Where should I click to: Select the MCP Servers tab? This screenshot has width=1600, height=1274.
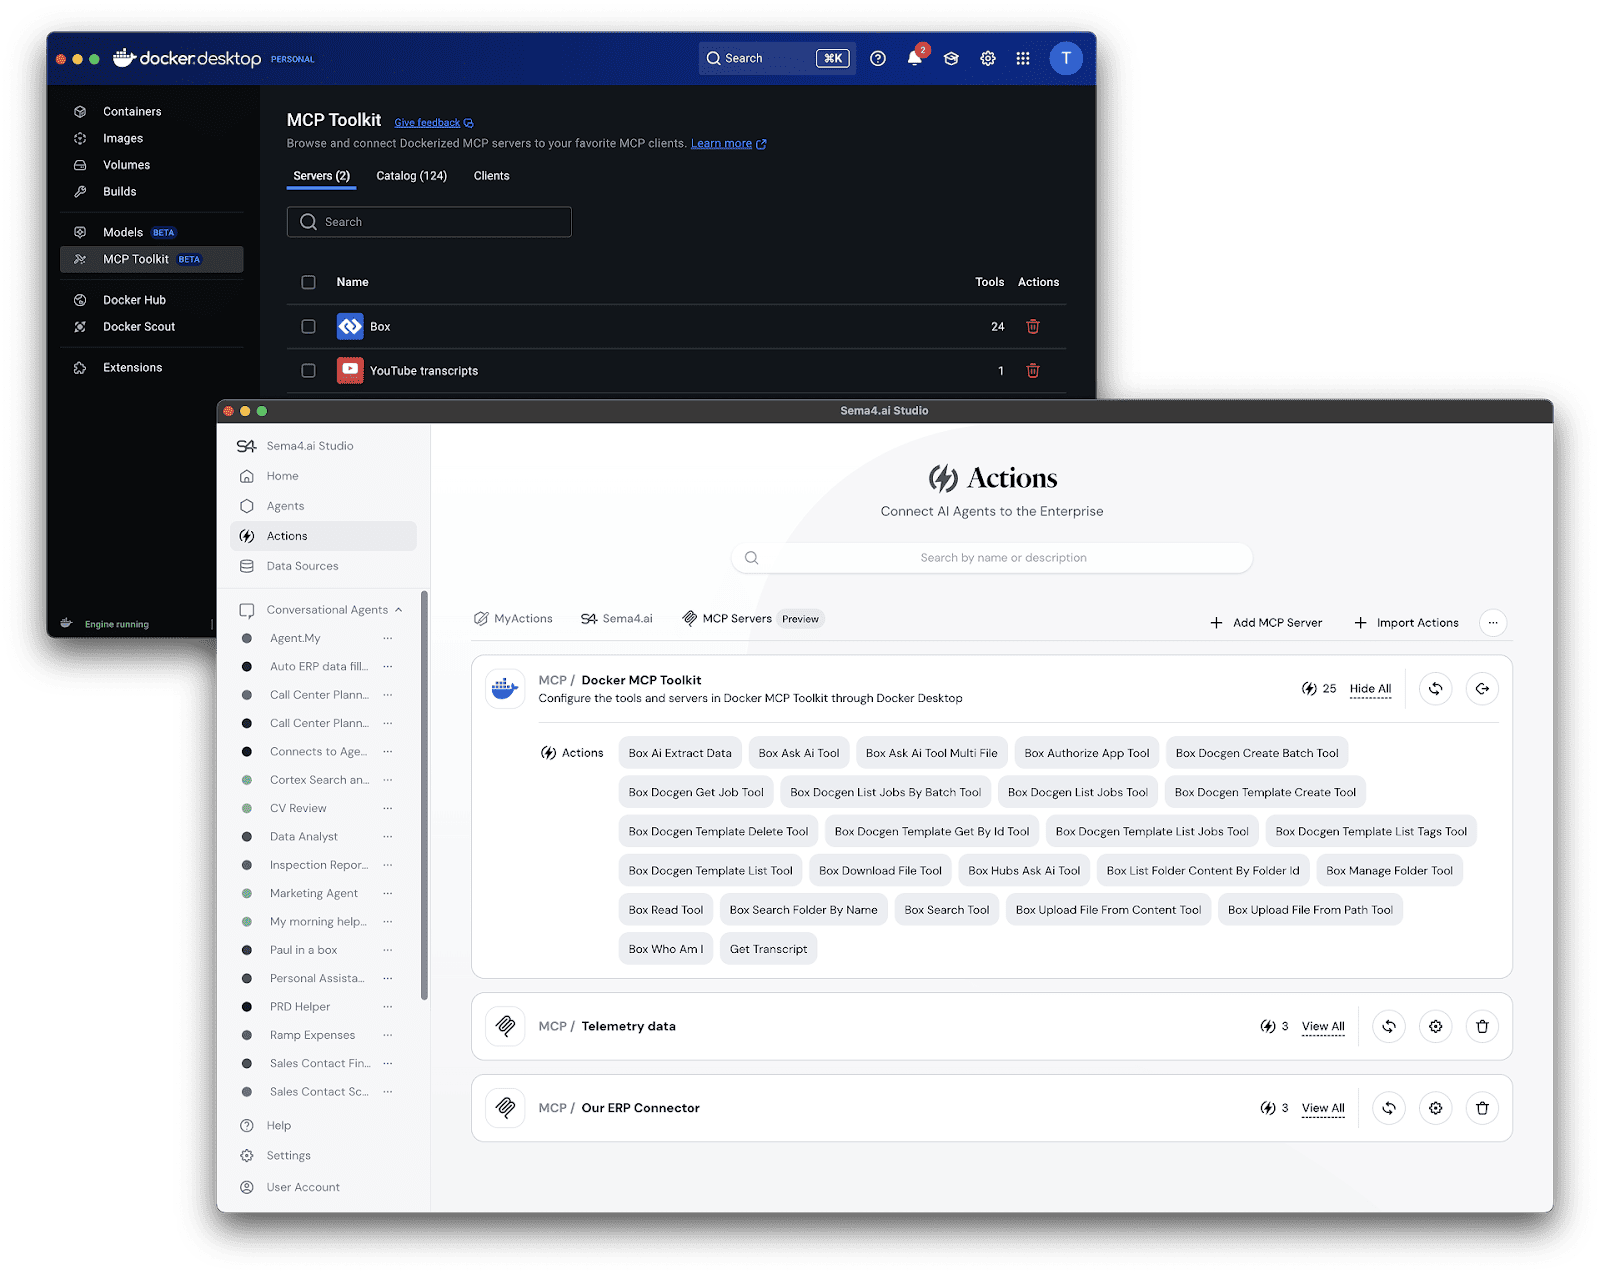point(751,619)
